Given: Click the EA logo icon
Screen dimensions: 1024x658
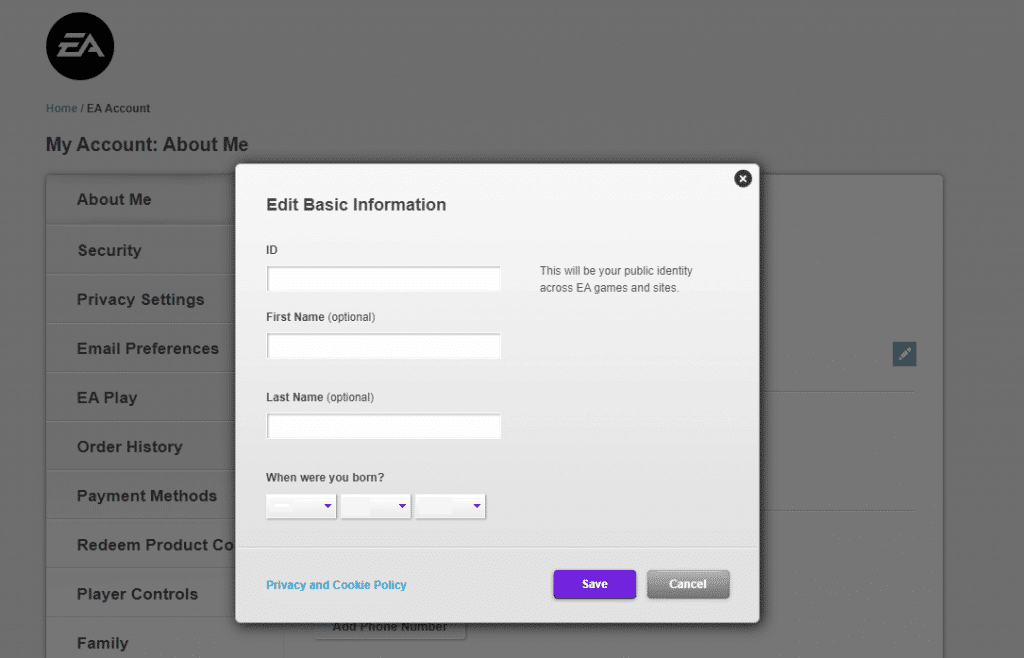Looking at the screenshot, I should pos(80,46).
